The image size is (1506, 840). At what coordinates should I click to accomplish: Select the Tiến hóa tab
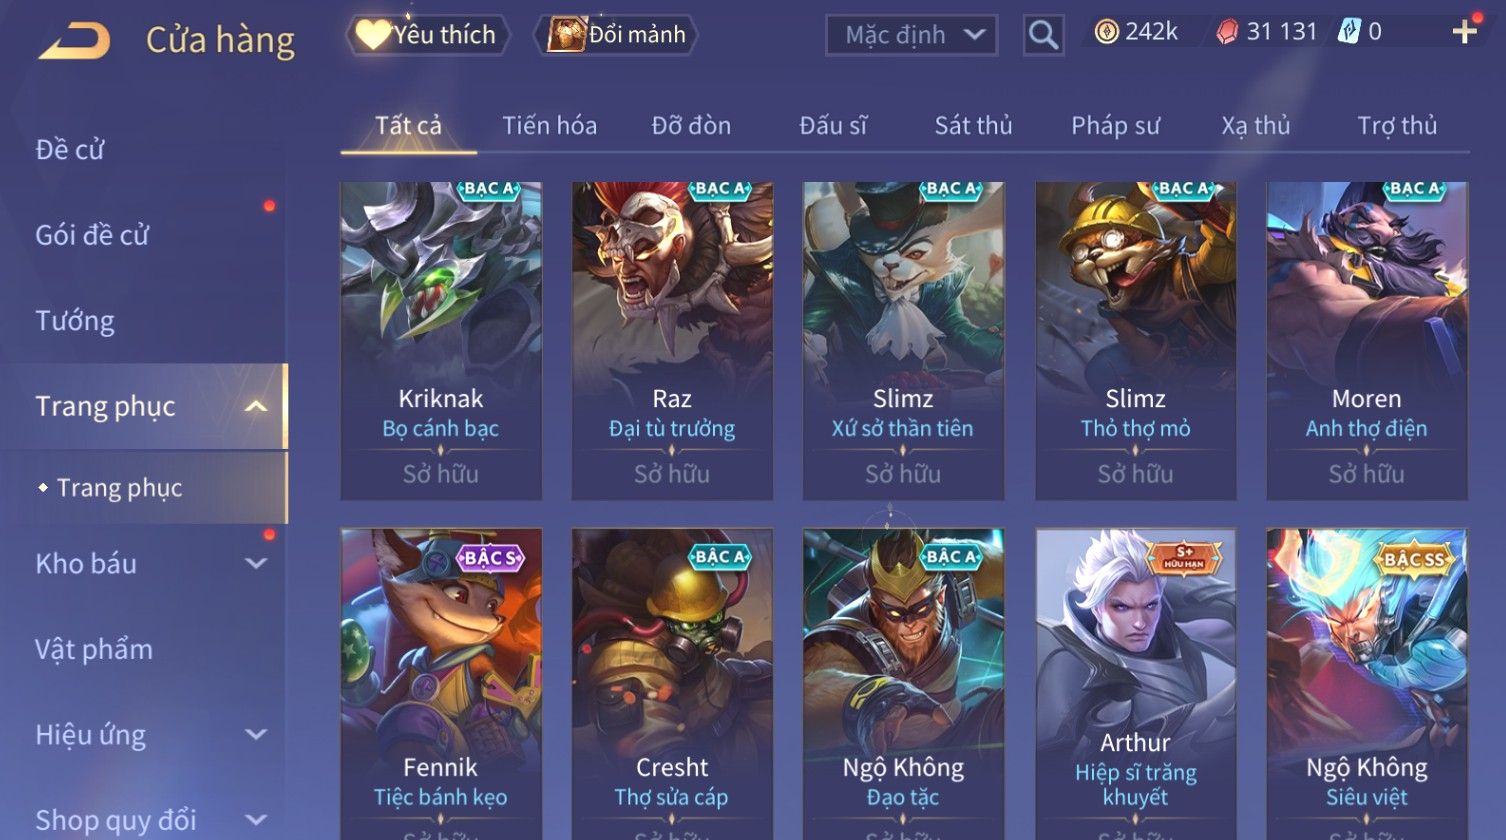click(x=549, y=126)
